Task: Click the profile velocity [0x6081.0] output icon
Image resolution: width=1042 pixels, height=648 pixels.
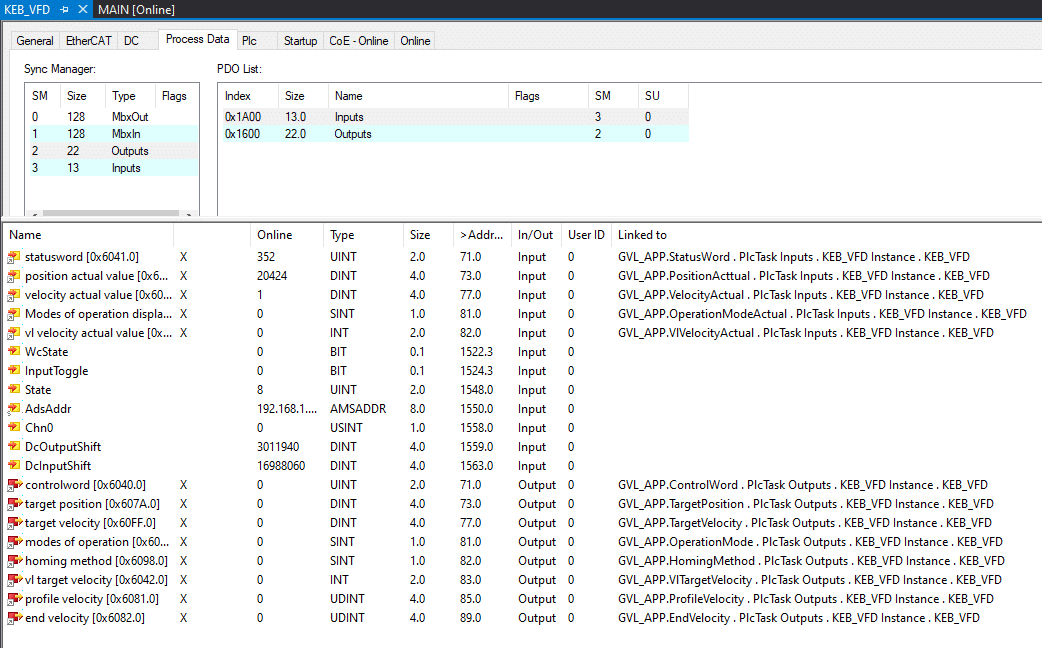Action: pos(15,599)
